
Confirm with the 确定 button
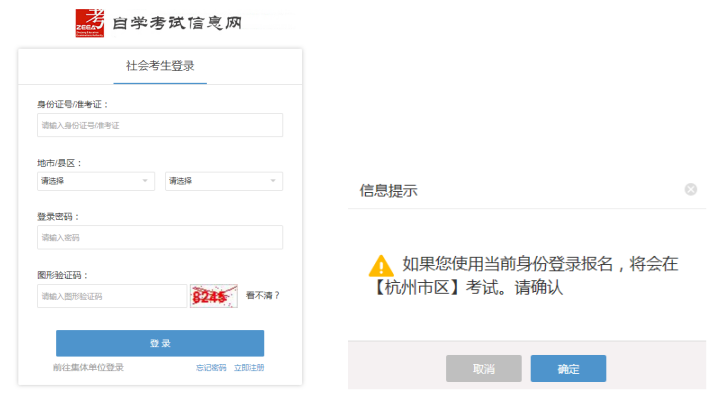[568, 369]
